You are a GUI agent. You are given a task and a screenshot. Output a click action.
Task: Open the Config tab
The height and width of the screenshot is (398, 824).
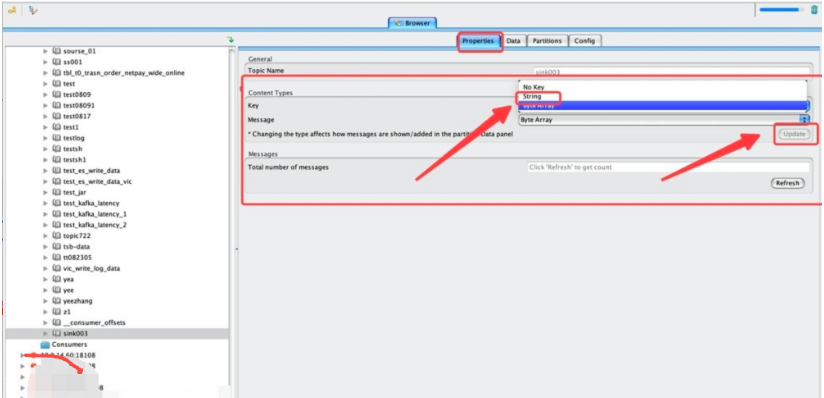click(x=584, y=41)
